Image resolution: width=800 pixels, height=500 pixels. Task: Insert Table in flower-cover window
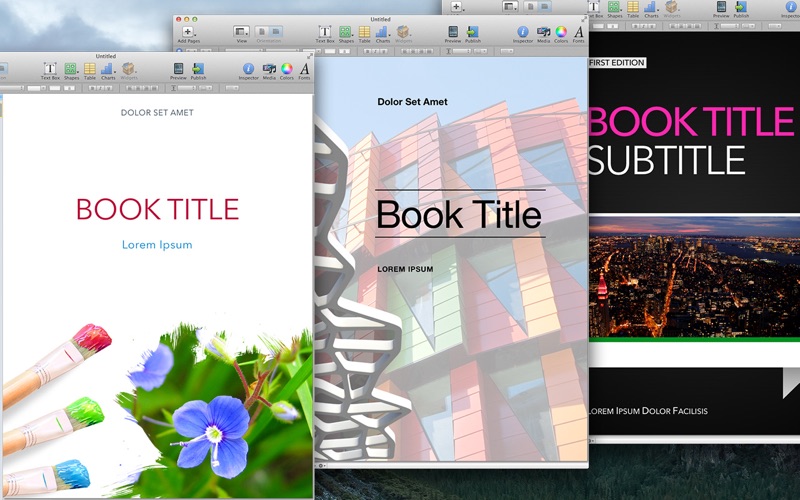click(x=90, y=71)
